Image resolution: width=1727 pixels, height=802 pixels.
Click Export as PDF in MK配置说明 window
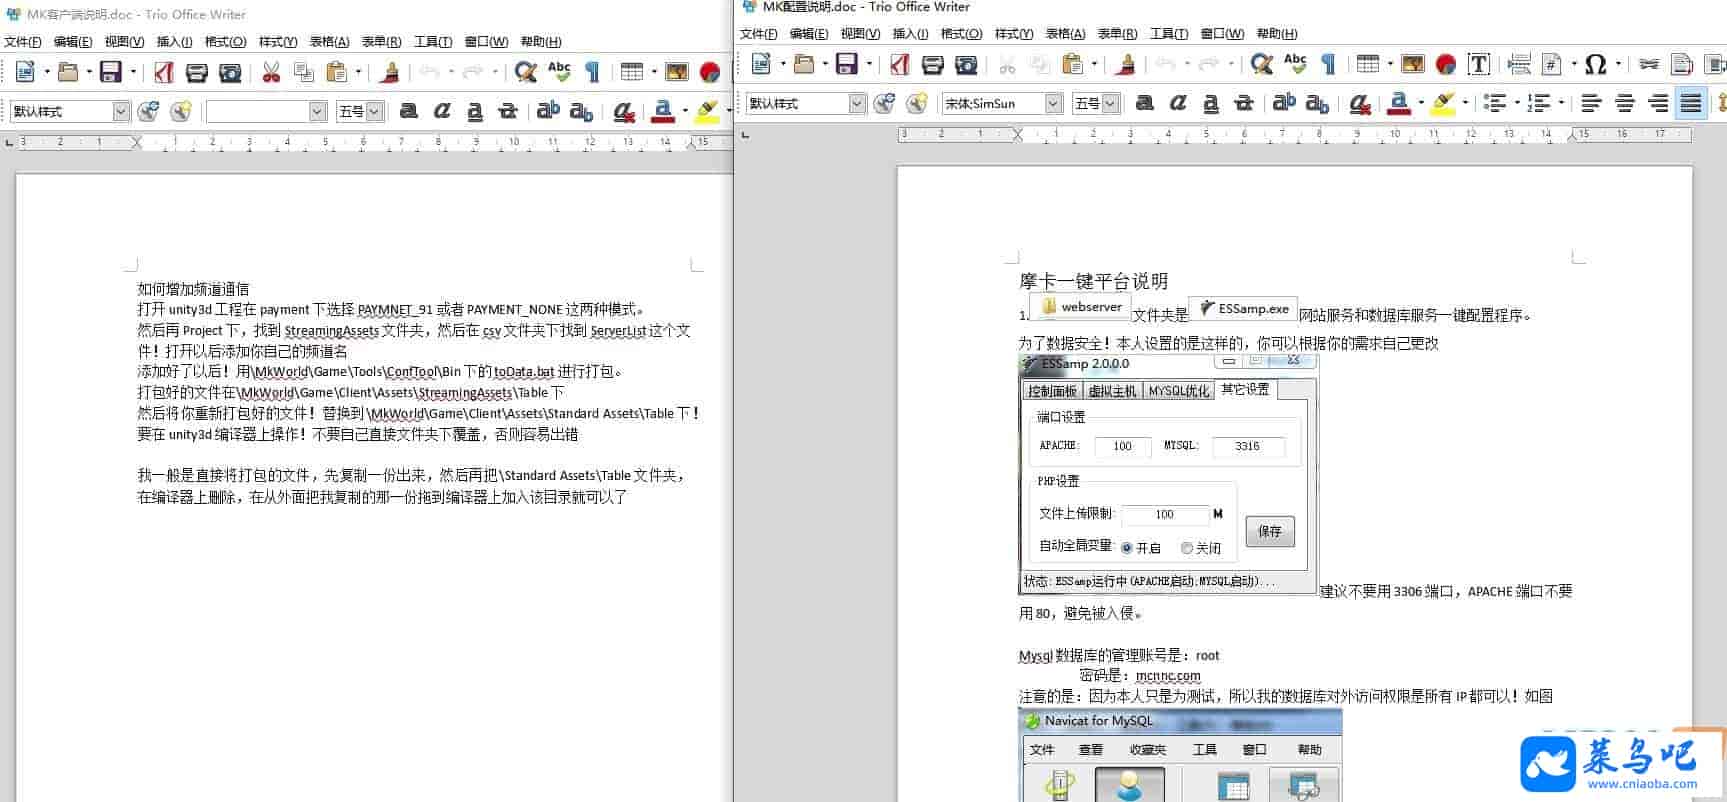pyautogui.click(x=900, y=64)
